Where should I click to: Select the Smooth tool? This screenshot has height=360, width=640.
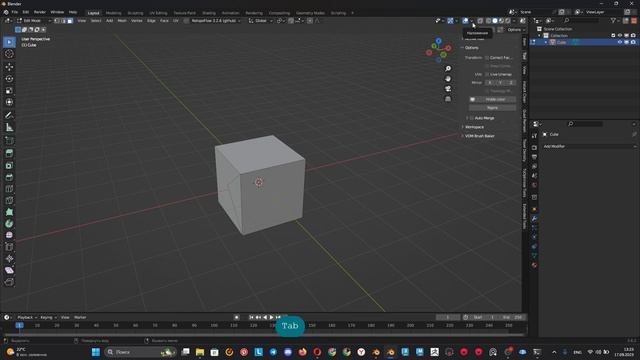coord(9,236)
